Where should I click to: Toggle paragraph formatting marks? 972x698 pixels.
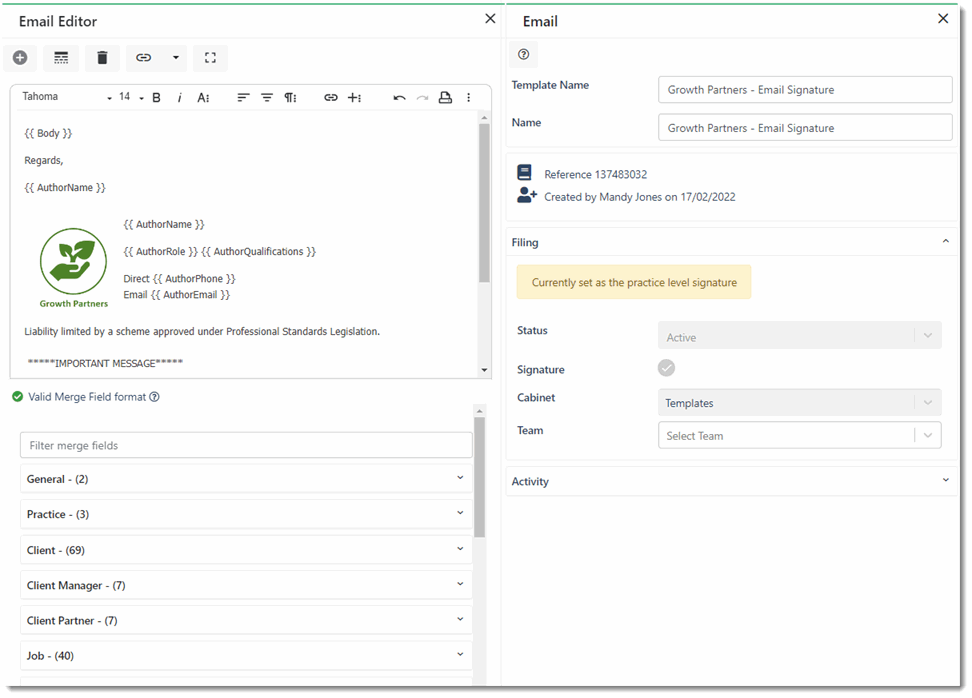[x=290, y=97]
